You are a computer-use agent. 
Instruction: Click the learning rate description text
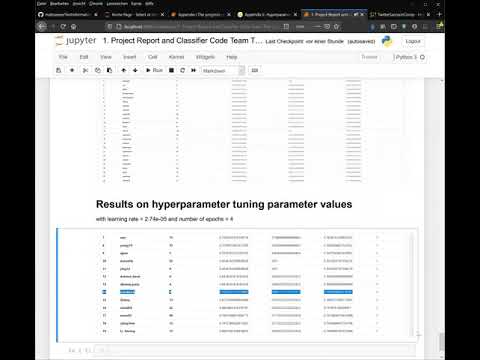pyautogui.click(x=164, y=219)
